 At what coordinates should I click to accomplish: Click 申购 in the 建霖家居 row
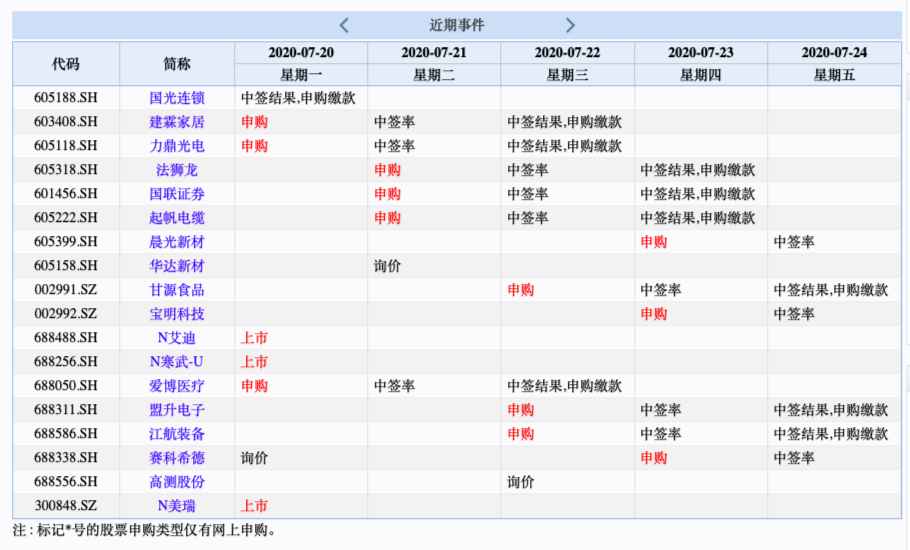click(254, 122)
